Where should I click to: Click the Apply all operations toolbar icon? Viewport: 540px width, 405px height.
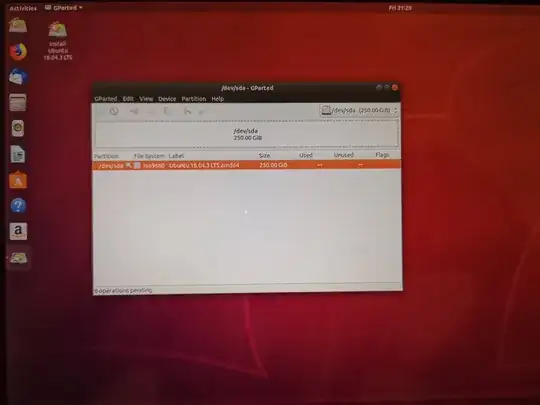[202, 111]
